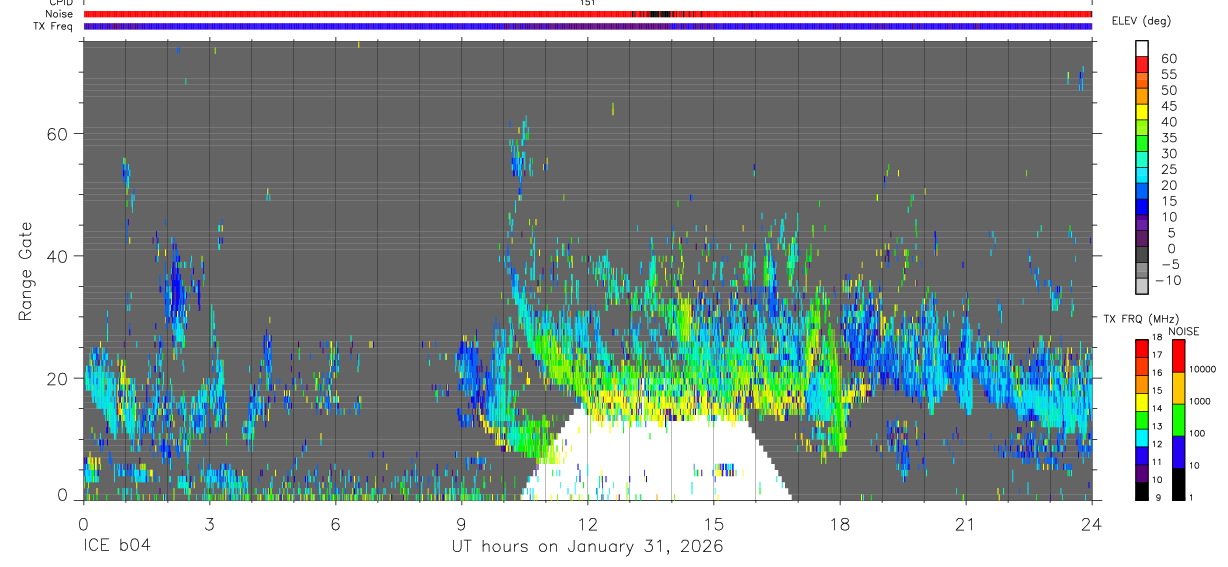This screenshot has width=1228, height=567.
Task: Click the '21' tick on UT hours axis
Action: (965, 522)
